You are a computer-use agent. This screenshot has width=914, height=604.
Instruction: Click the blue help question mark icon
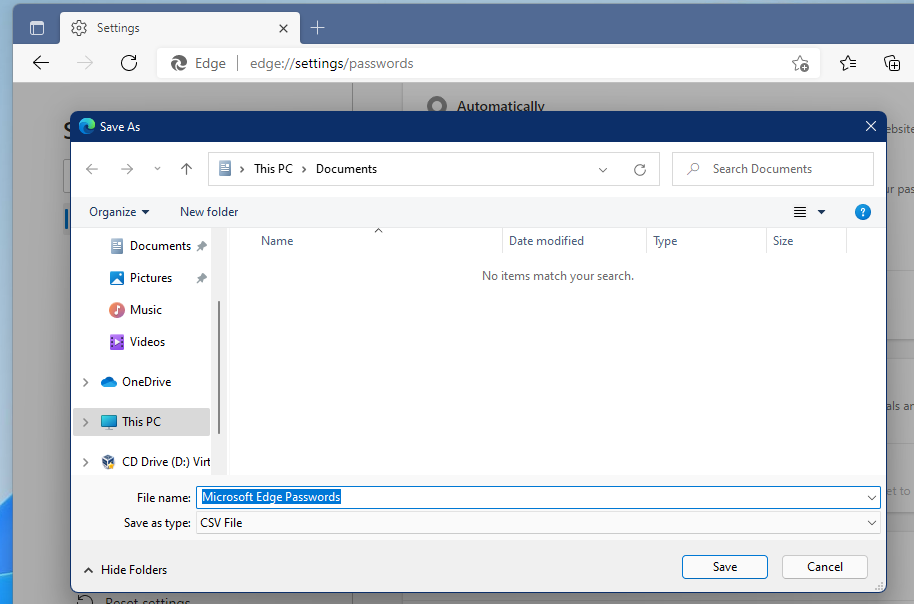(x=862, y=211)
